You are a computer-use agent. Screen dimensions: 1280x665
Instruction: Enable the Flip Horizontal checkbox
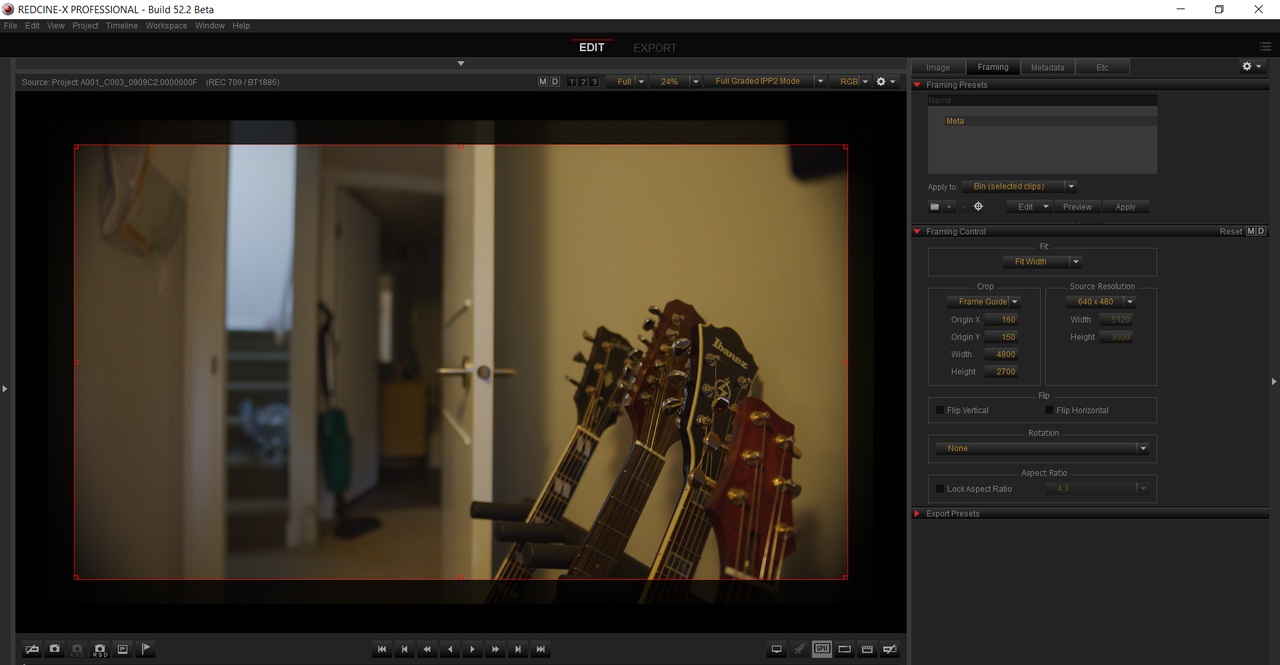1049,410
